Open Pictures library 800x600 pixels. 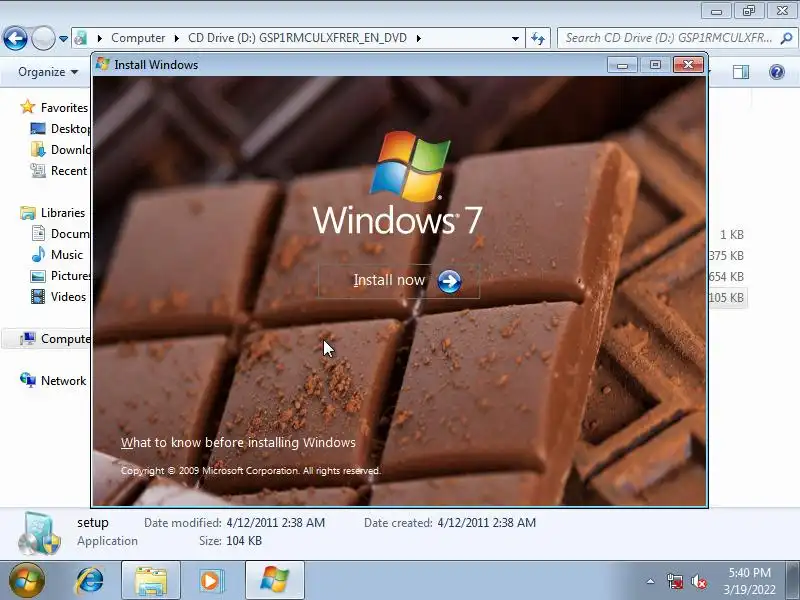70,276
